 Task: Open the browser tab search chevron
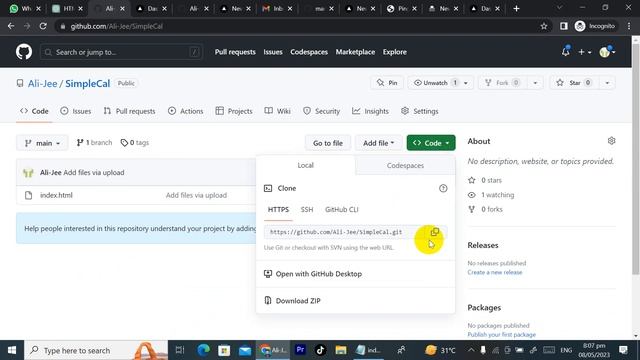click(560, 8)
